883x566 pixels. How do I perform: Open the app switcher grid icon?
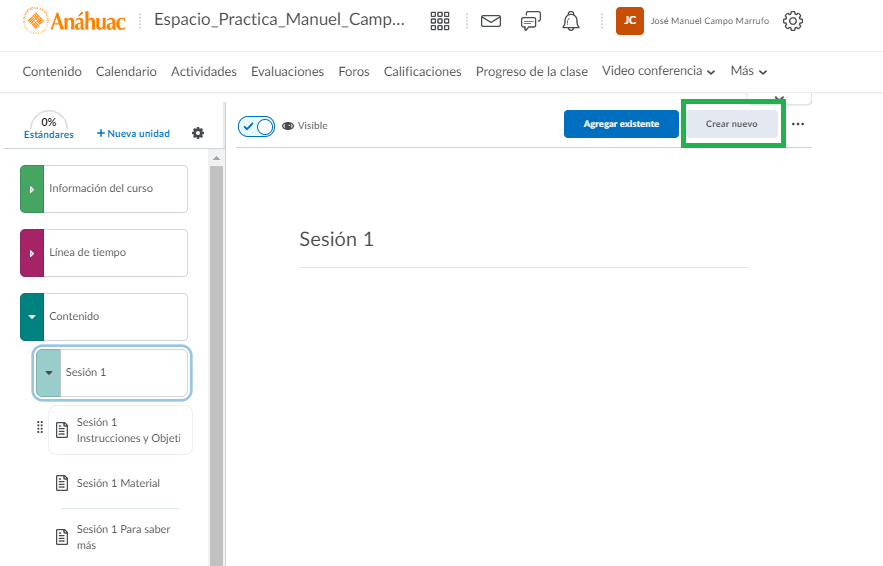point(439,21)
